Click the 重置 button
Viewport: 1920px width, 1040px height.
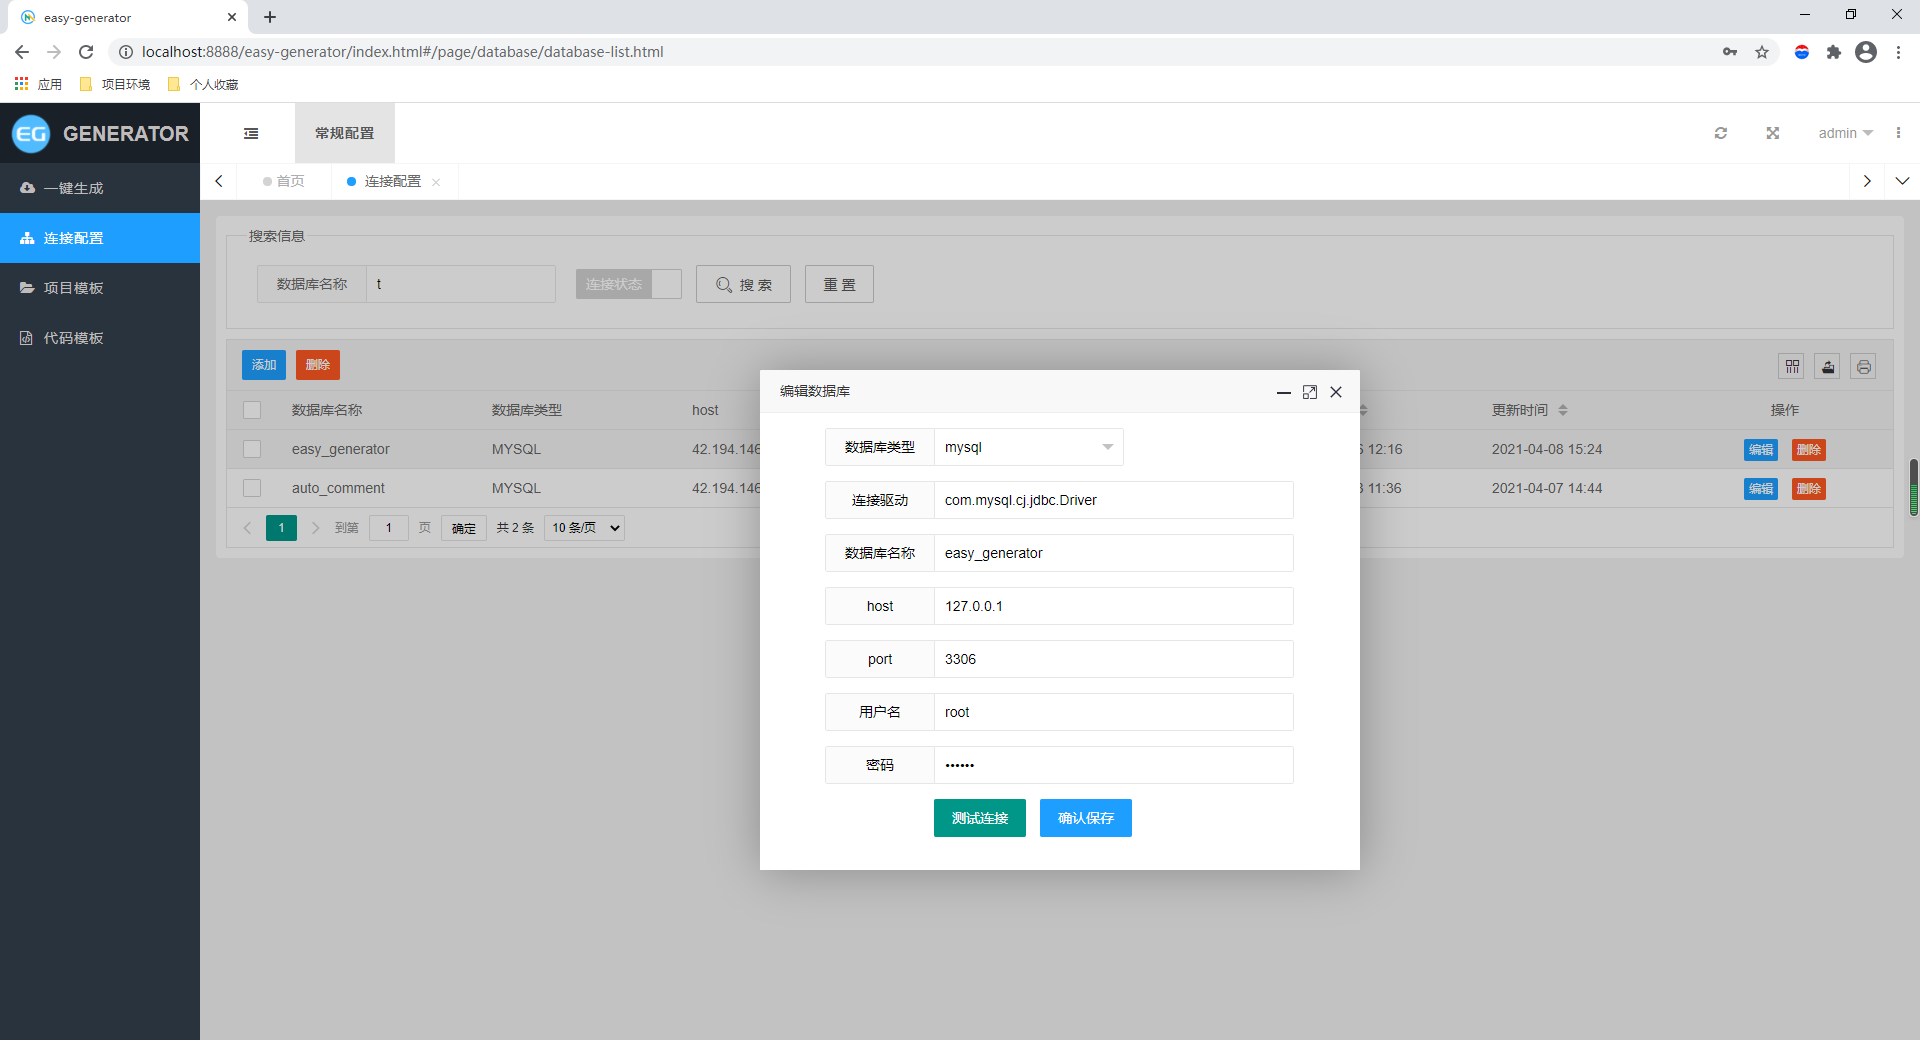(x=839, y=284)
